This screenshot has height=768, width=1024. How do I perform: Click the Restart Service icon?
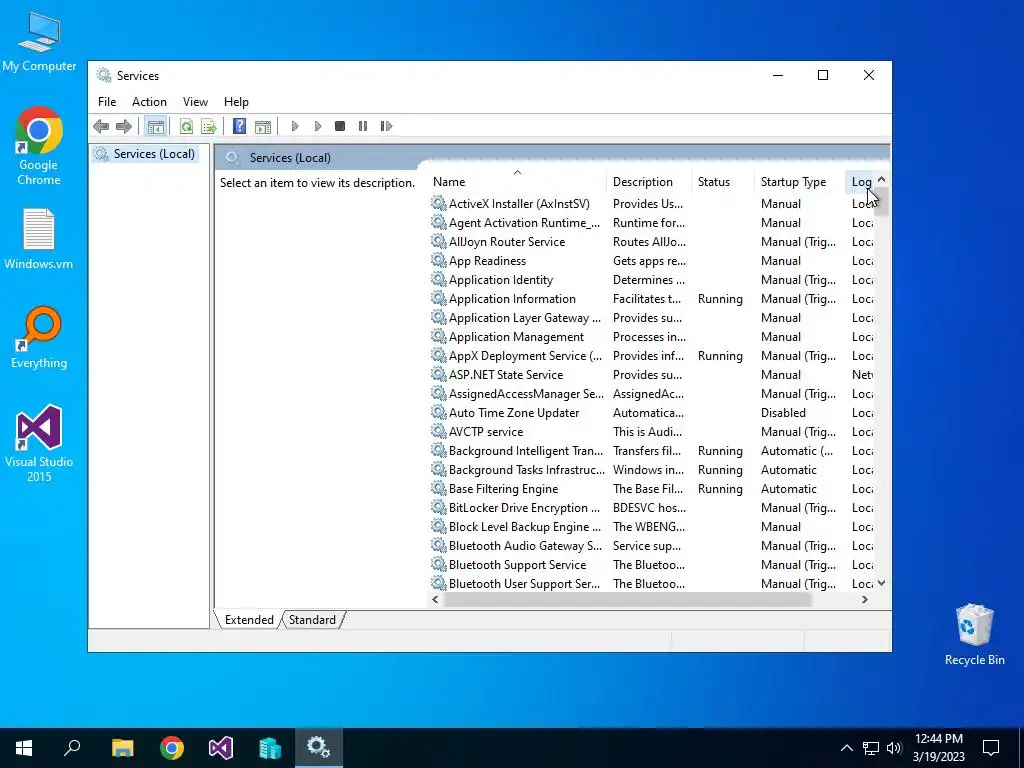click(386, 126)
